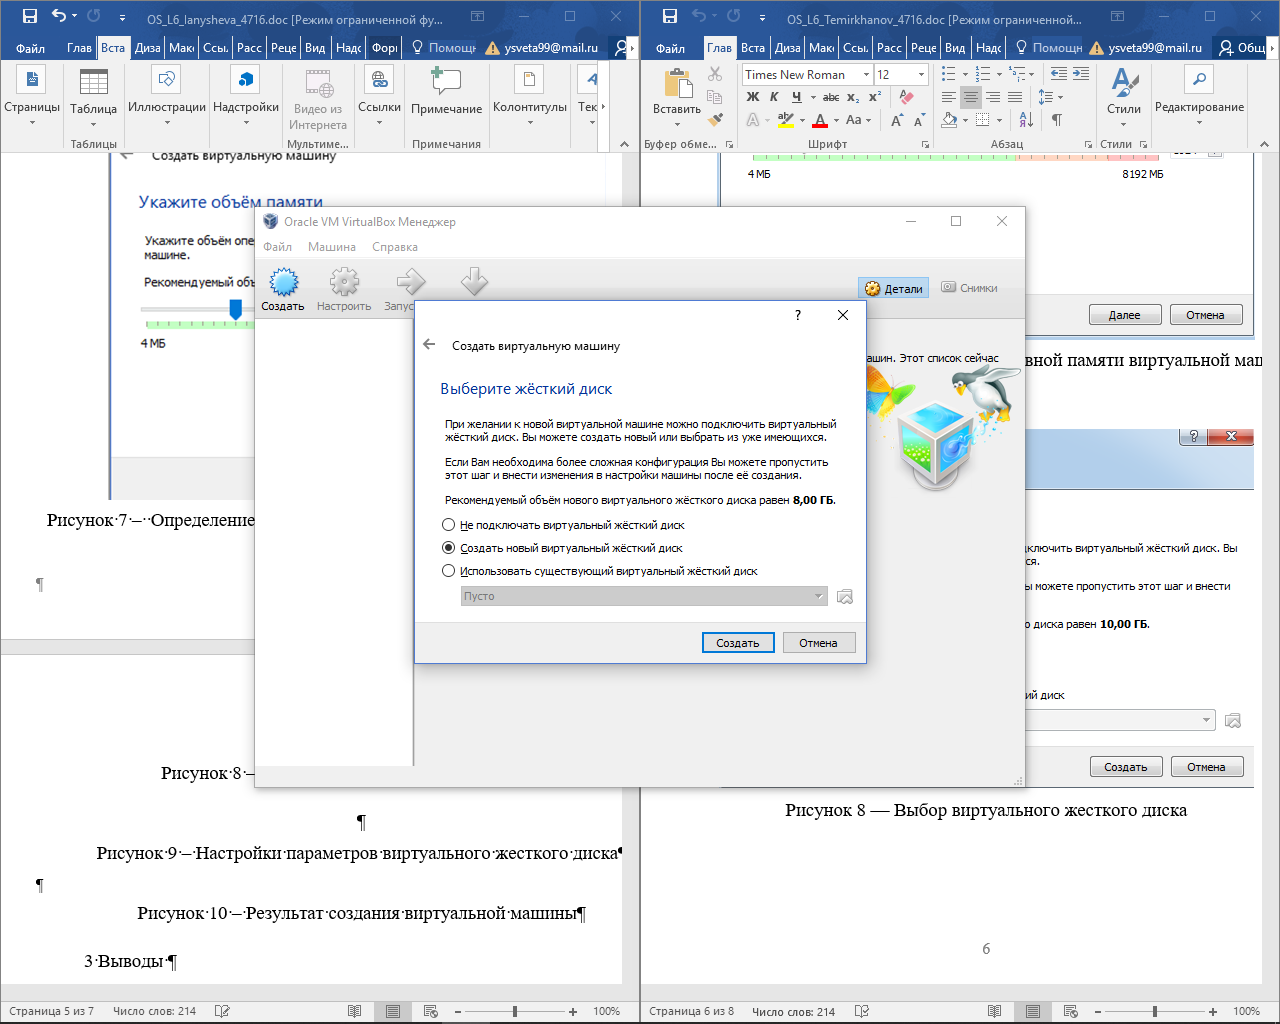Select 'Не подключать виртуальный жёсткий диск' option
The width and height of the screenshot is (1280, 1024).
448,525
